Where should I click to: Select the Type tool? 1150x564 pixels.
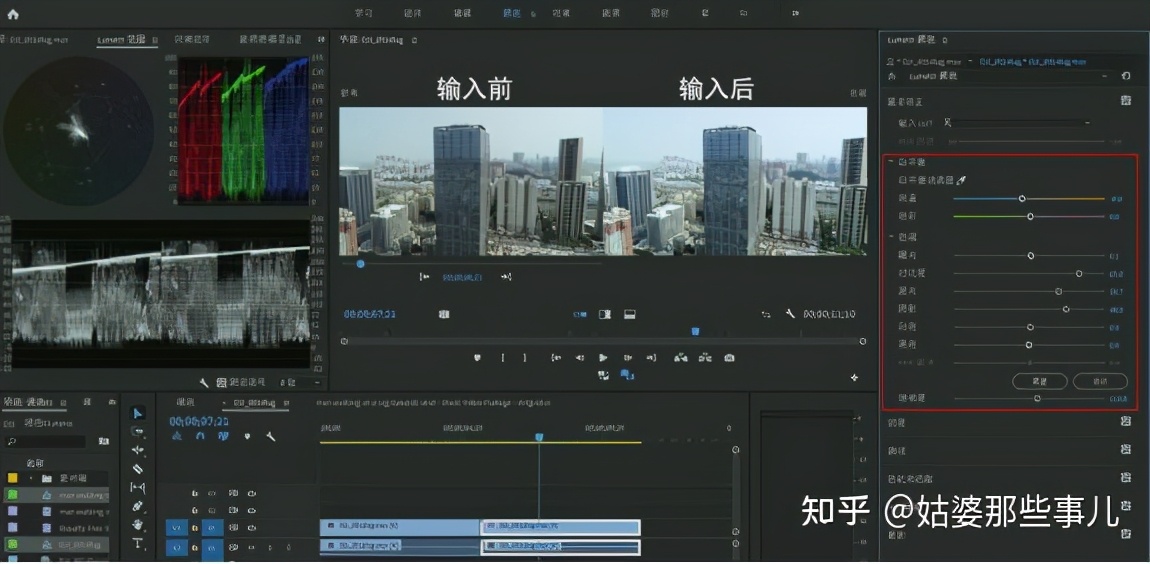(138, 543)
